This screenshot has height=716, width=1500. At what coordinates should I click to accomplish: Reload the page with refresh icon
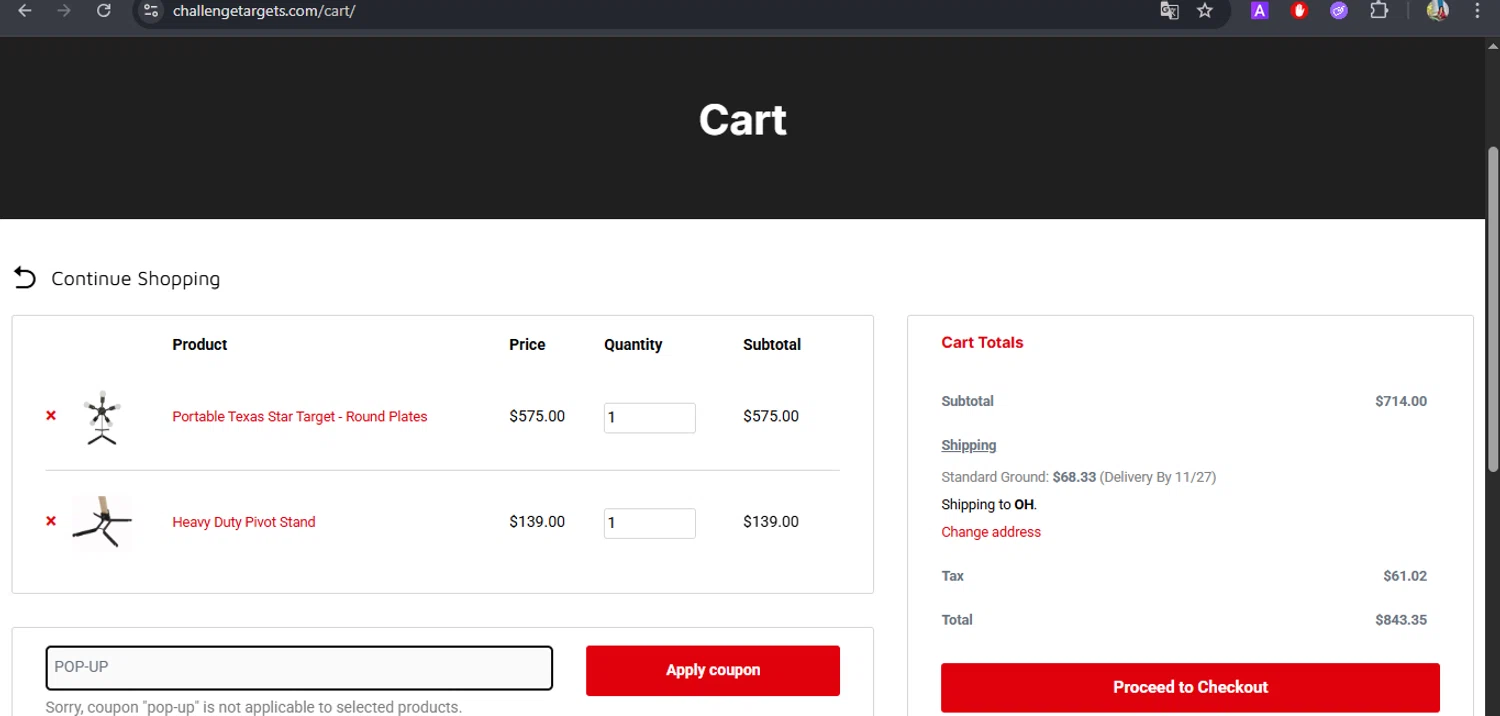click(104, 11)
